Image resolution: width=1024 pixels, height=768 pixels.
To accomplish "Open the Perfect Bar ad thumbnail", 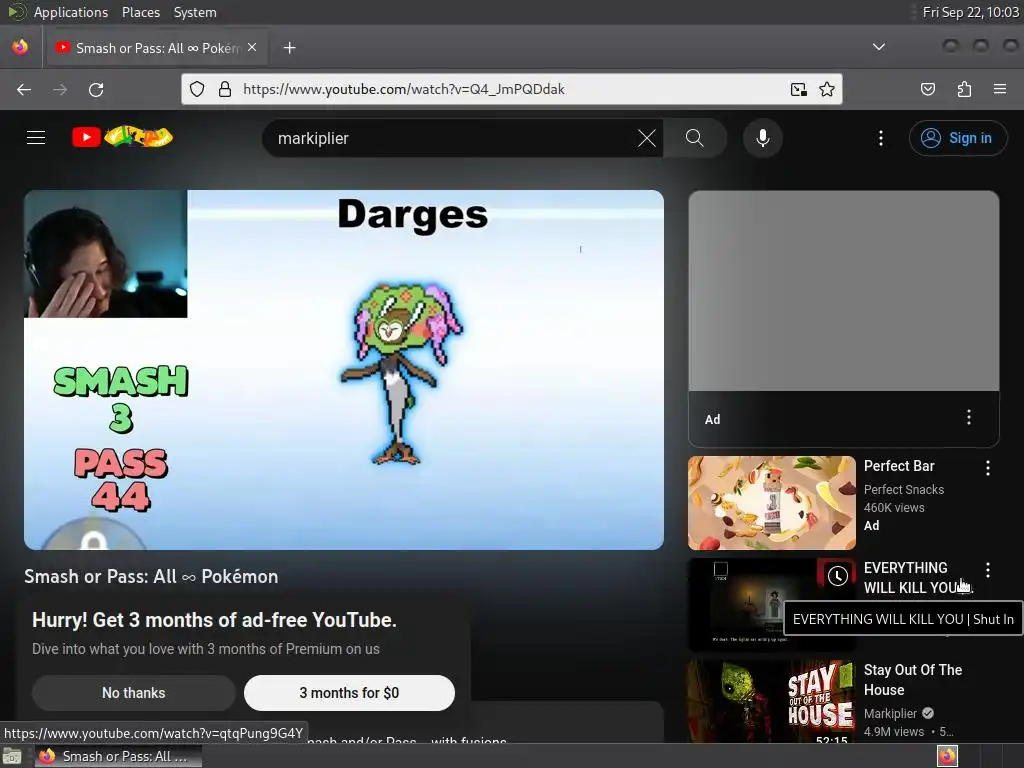I will pyautogui.click(x=771, y=503).
